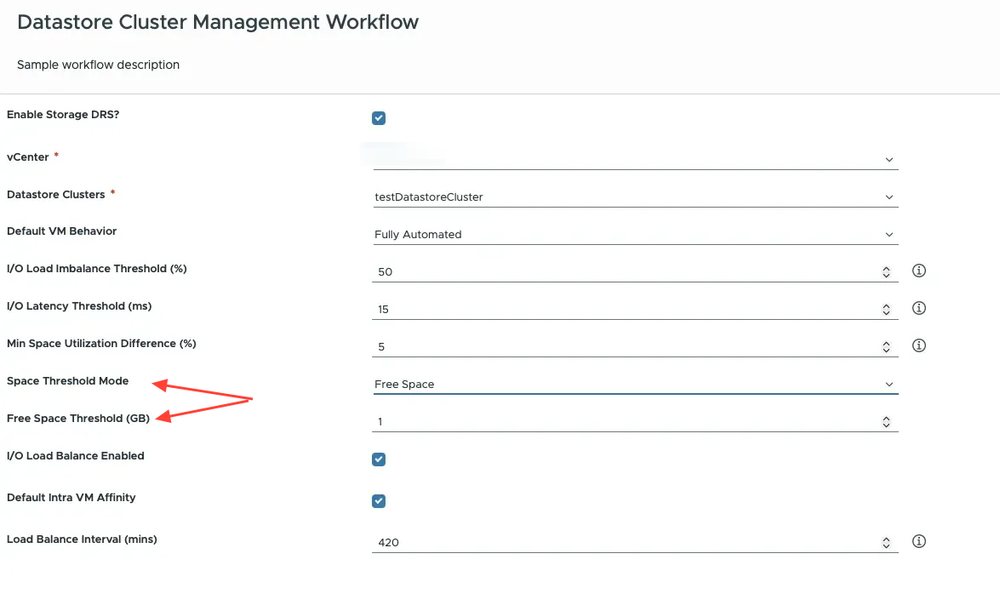The height and width of the screenshot is (593, 1000).
Task: Decrement the Min Space Utilization Difference value
Action: click(886, 348)
